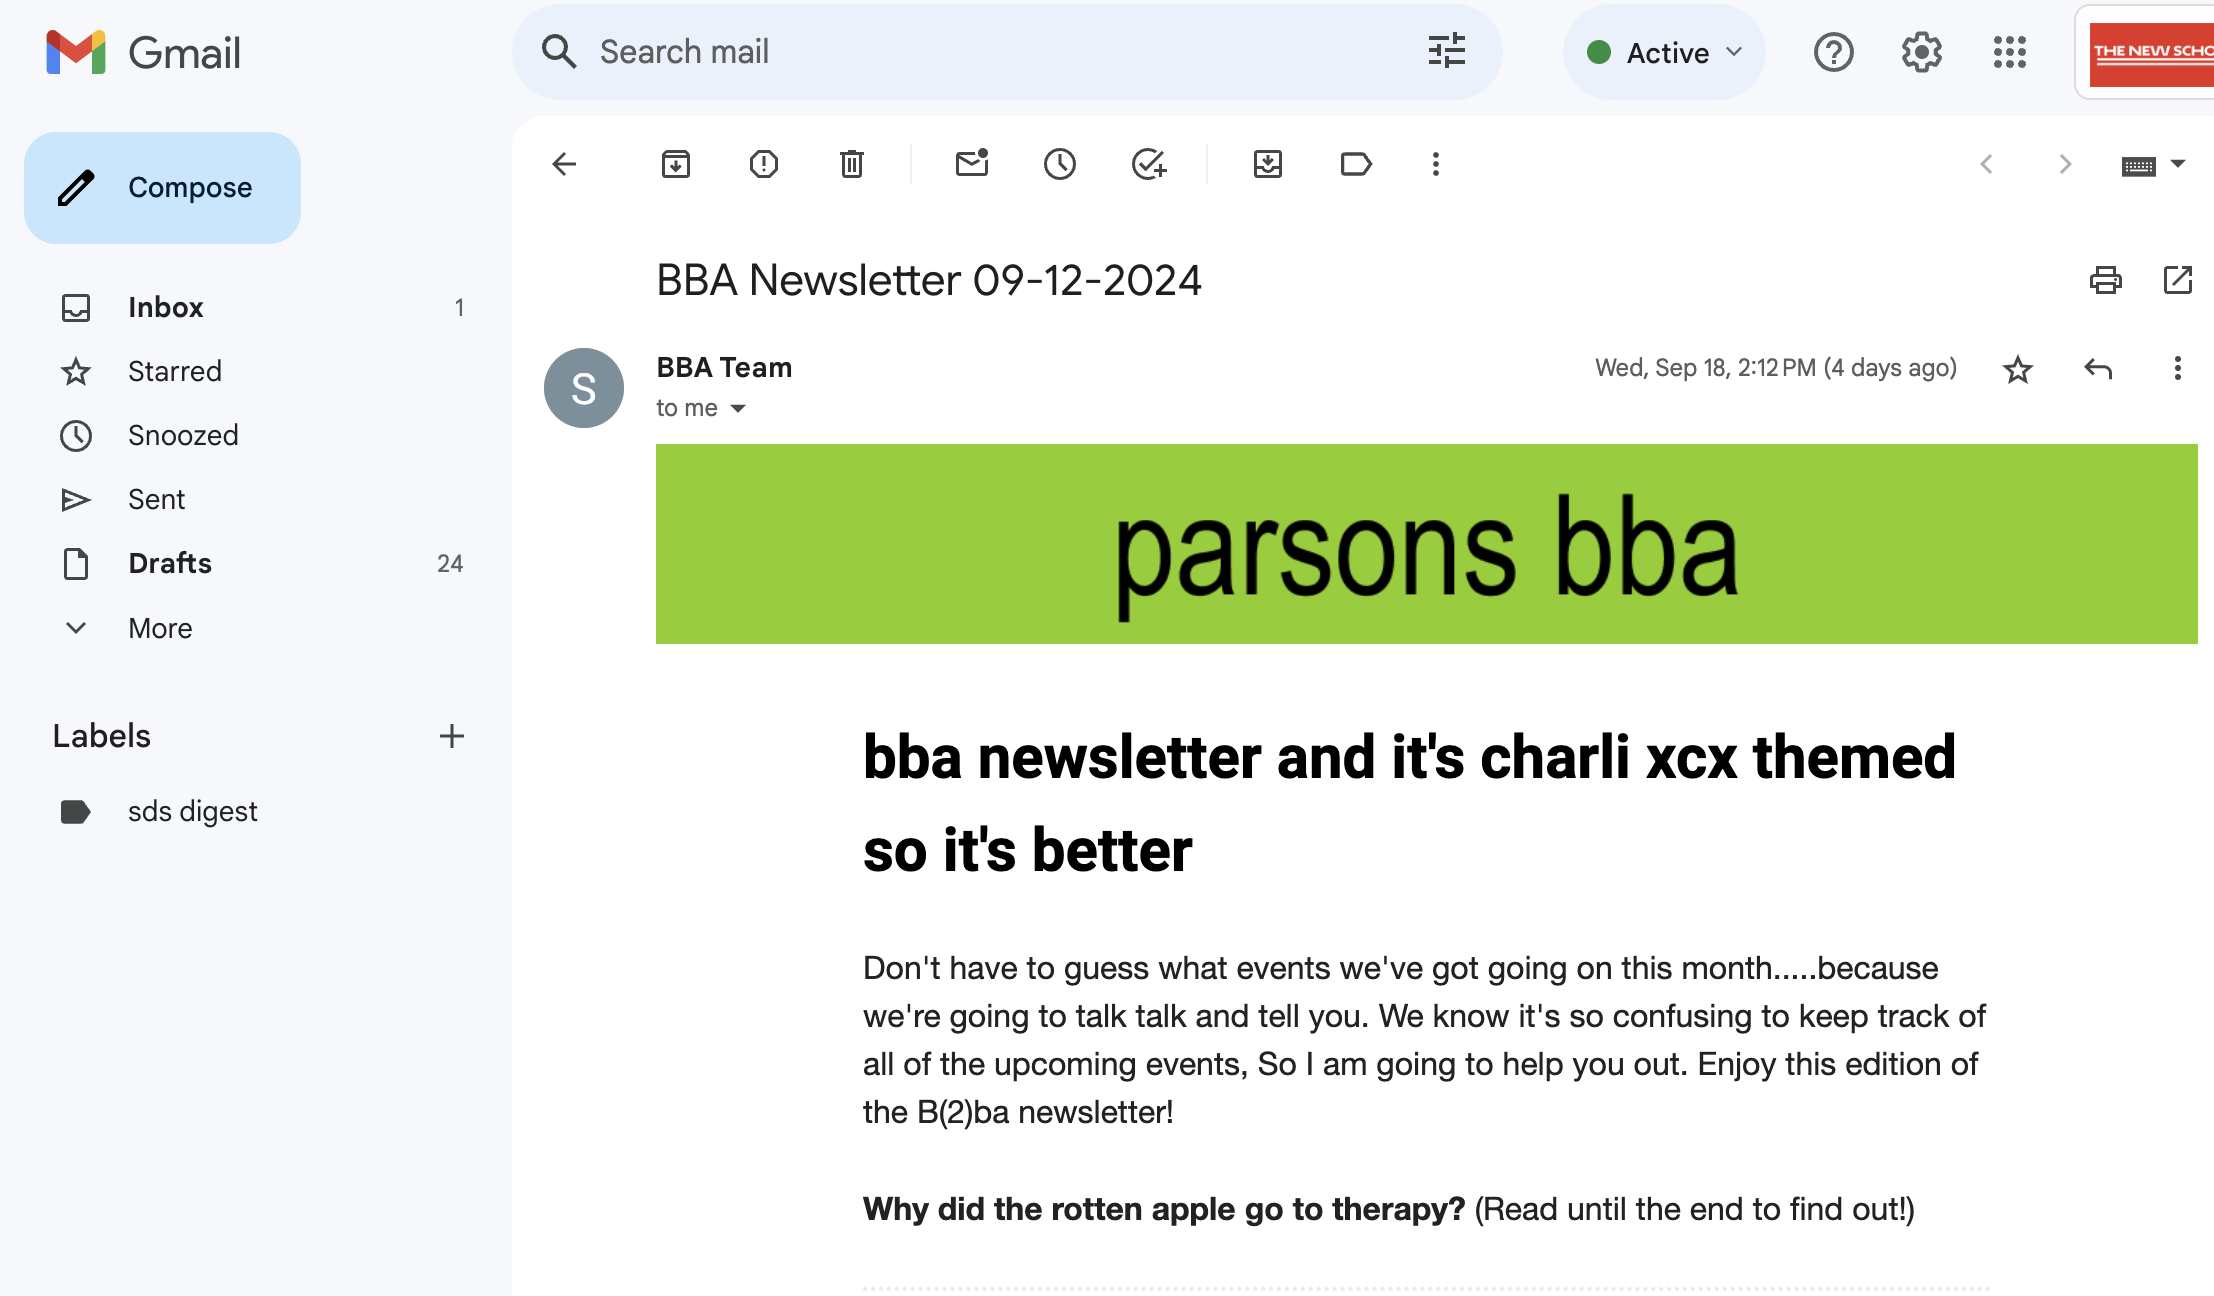Open the Active status dropdown
Viewport: 2214px width, 1296px height.
click(x=1665, y=52)
